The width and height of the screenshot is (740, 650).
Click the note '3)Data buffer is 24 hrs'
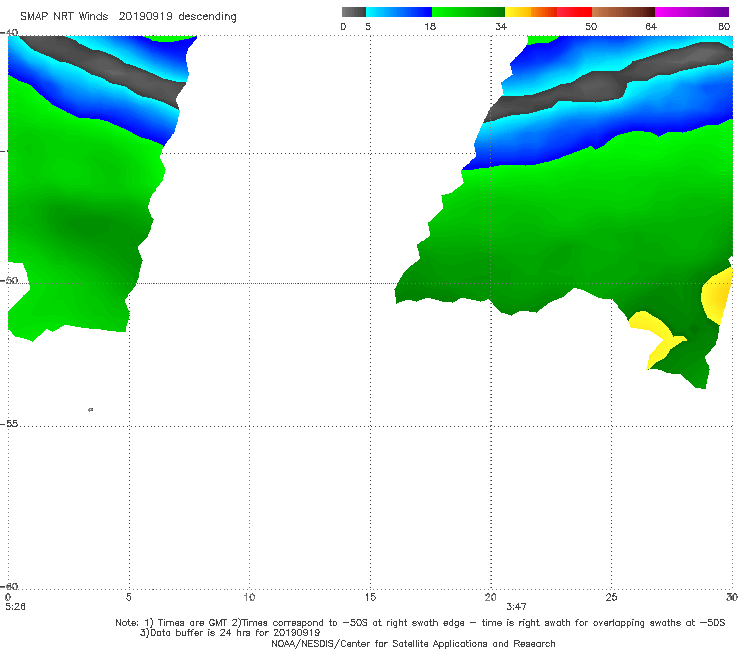[x=230, y=633]
